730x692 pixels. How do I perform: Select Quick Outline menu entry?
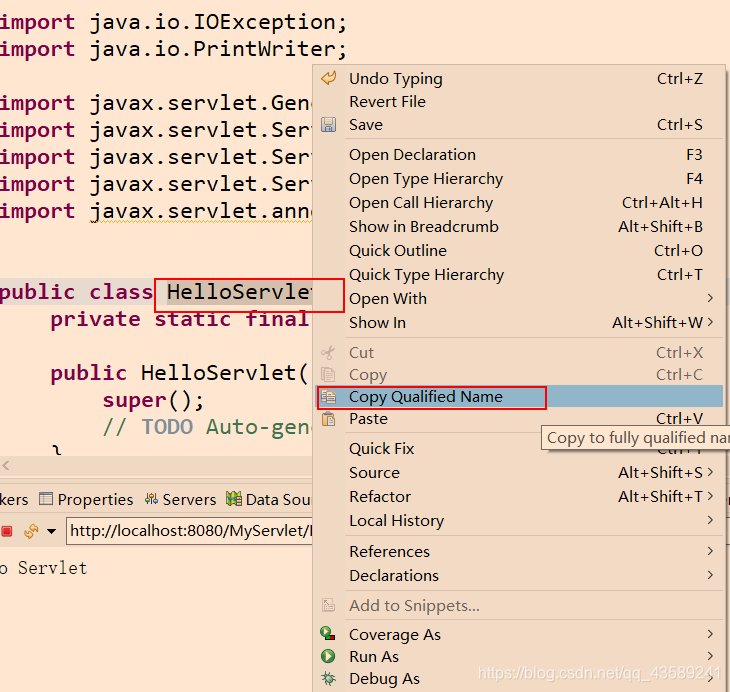[x=519, y=251]
